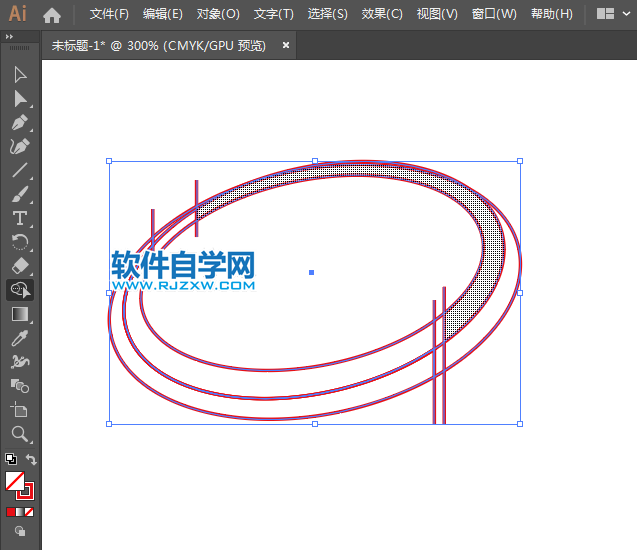Select the Gradient tool
The width and height of the screenshot is (637, 550).
click(x=20, y=314)
